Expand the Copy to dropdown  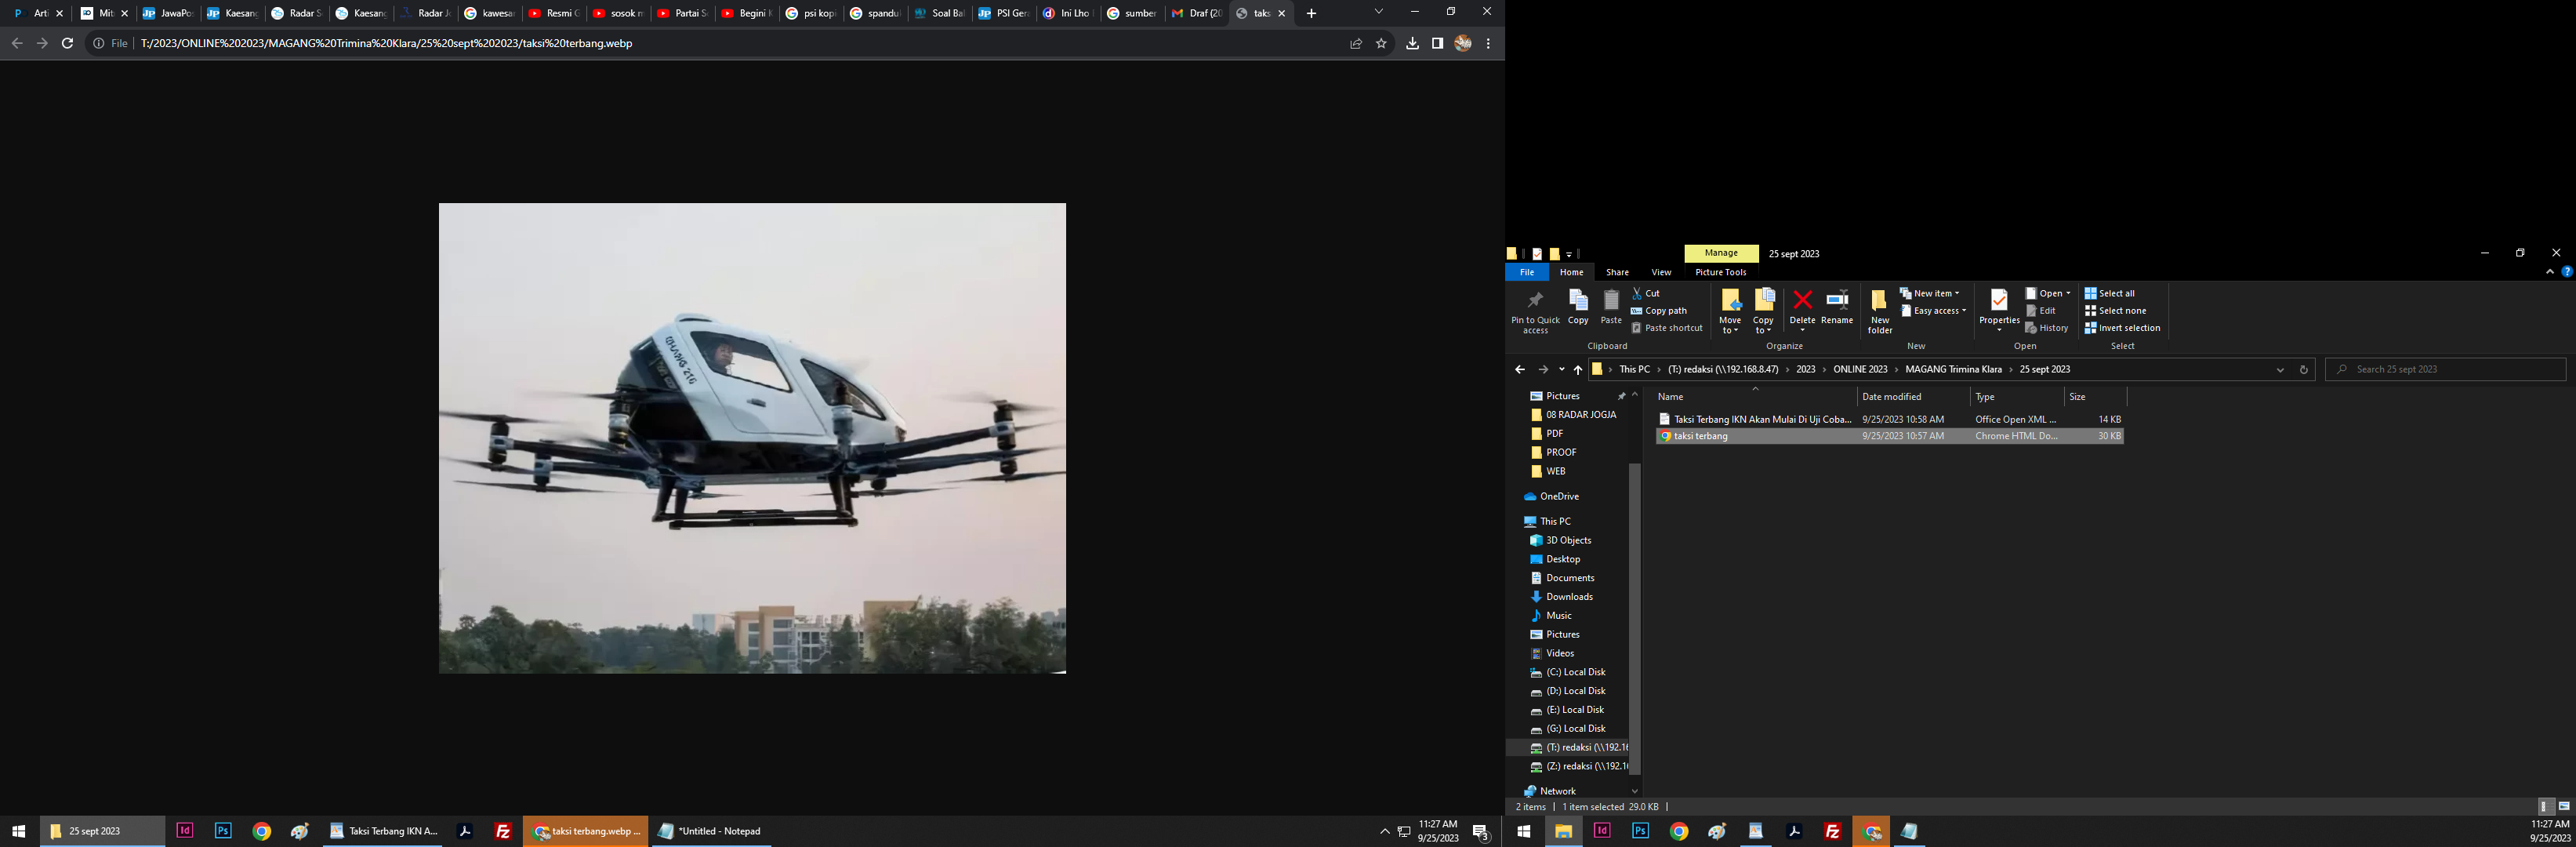click(1763, 324)
